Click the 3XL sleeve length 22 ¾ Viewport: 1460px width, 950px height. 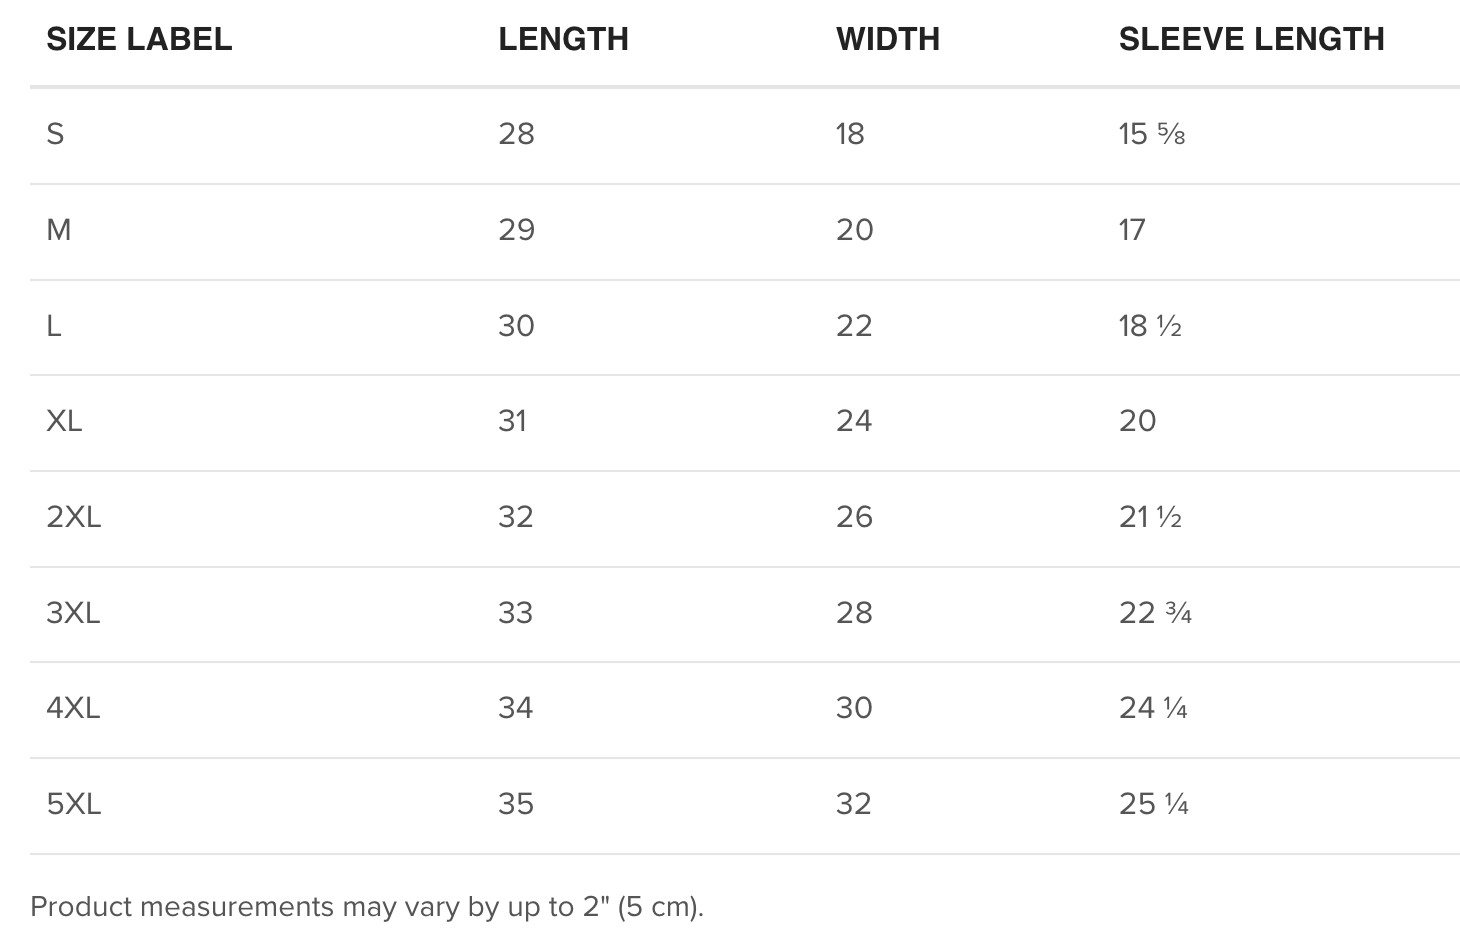1155,613
